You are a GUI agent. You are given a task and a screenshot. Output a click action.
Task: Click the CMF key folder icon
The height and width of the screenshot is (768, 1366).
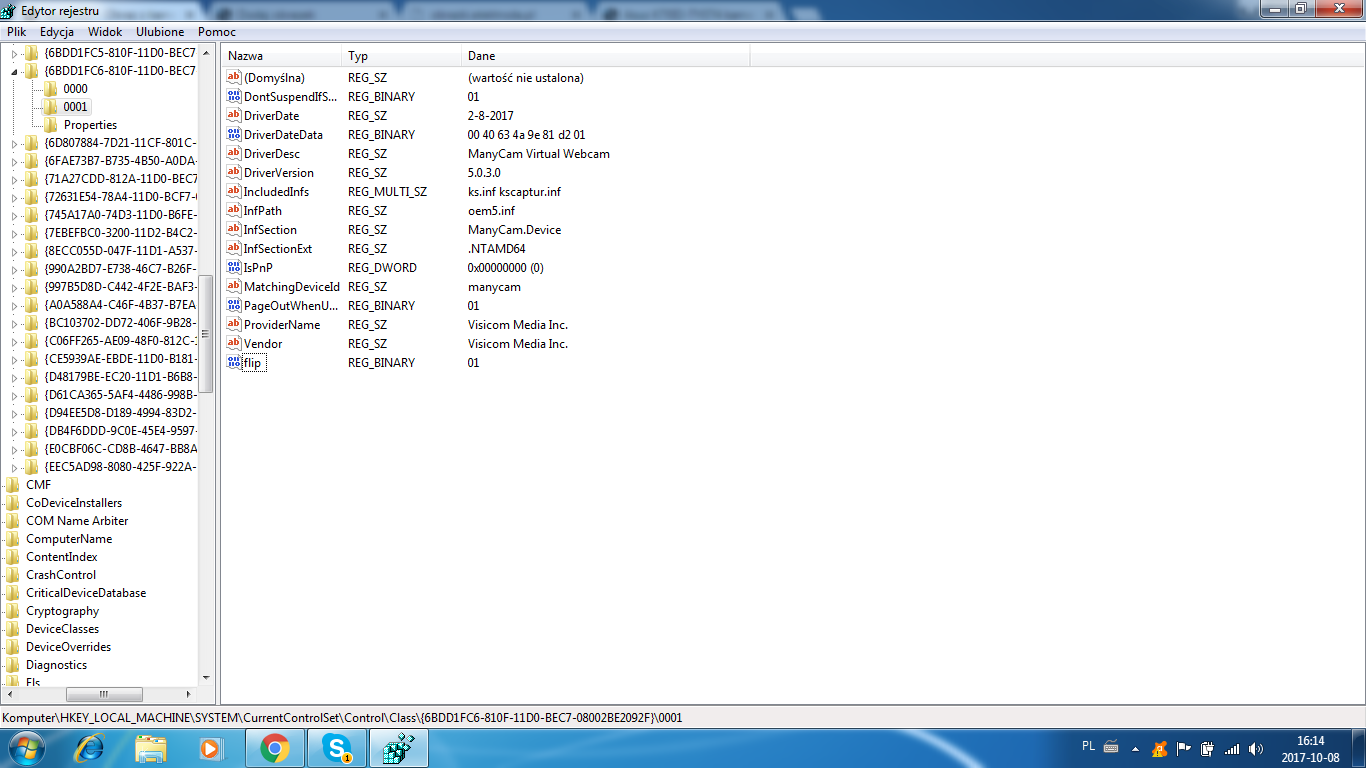tap(12, 485)
